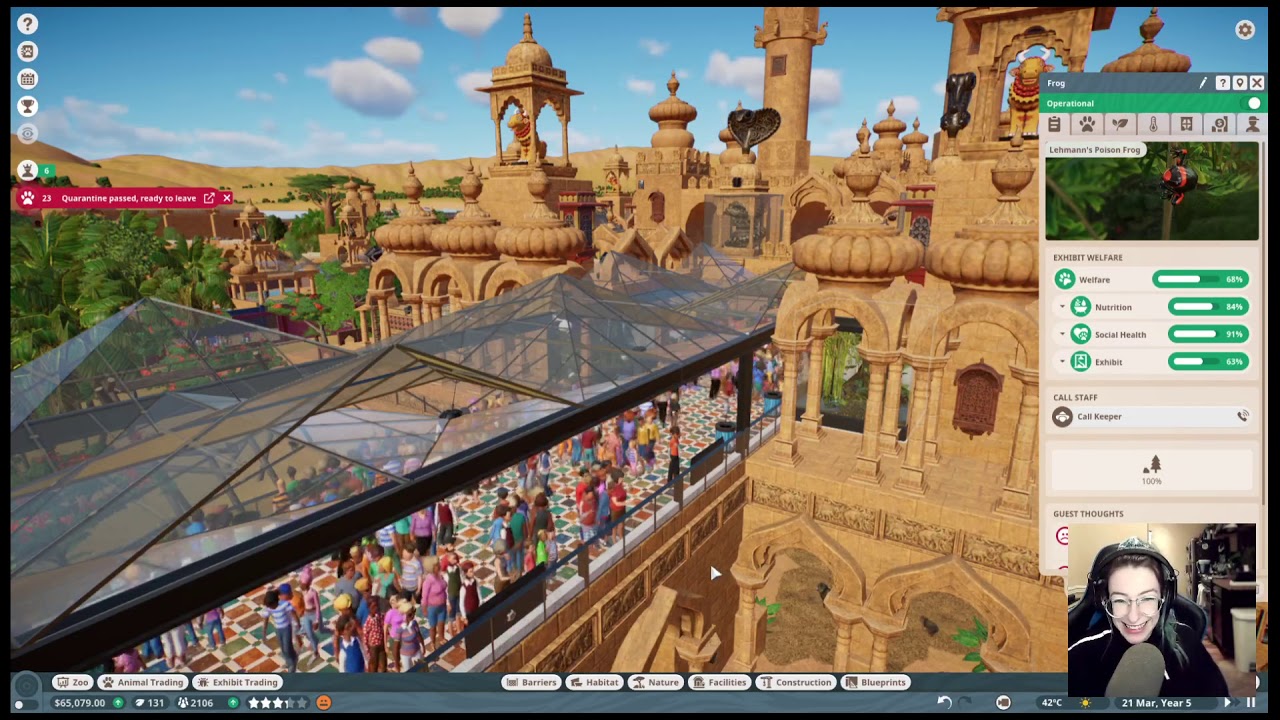Open the Construction build menu
Viewport: 1280px width, 720px height.
[797, 682]
